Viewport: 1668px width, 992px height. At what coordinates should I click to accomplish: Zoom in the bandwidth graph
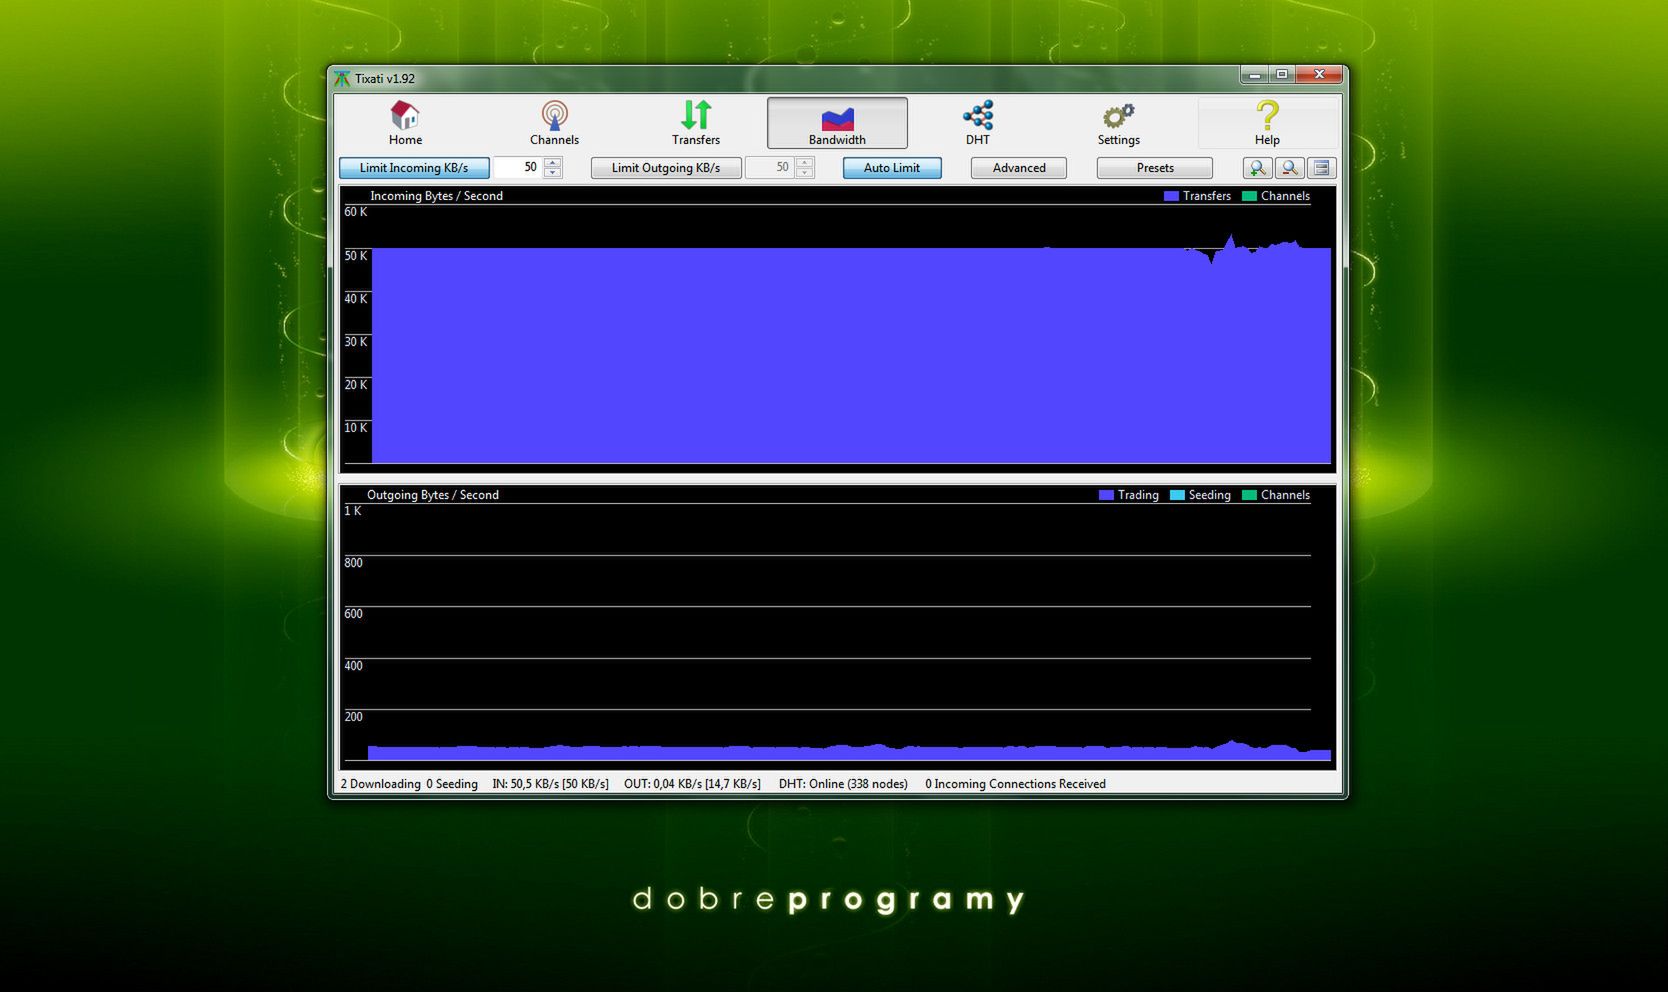pos(1257,168)
